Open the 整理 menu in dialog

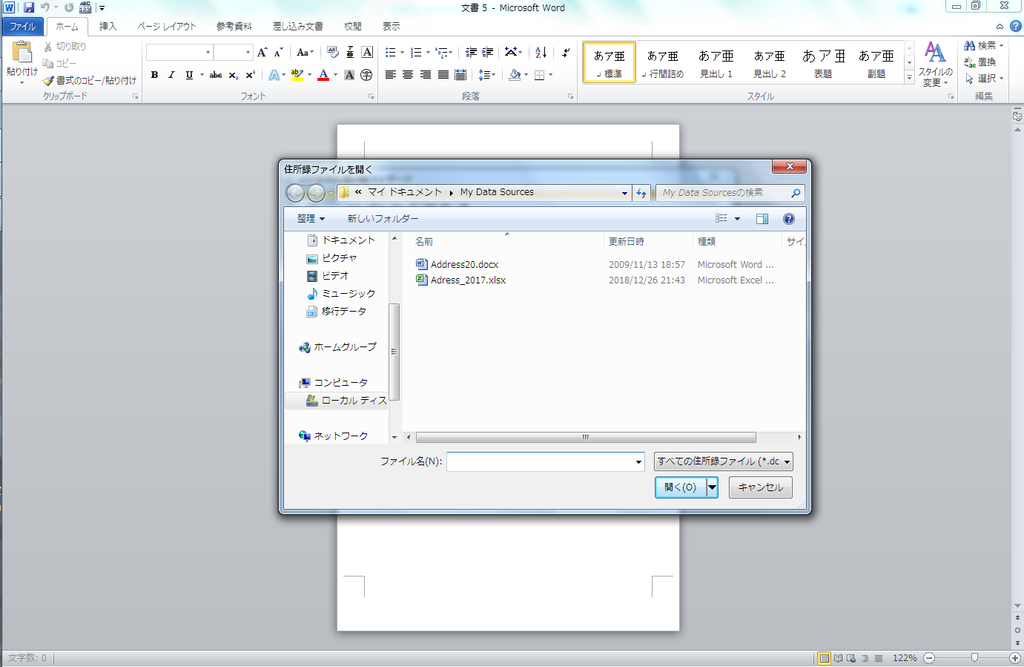pyautogui.click(x=311, y=219)
